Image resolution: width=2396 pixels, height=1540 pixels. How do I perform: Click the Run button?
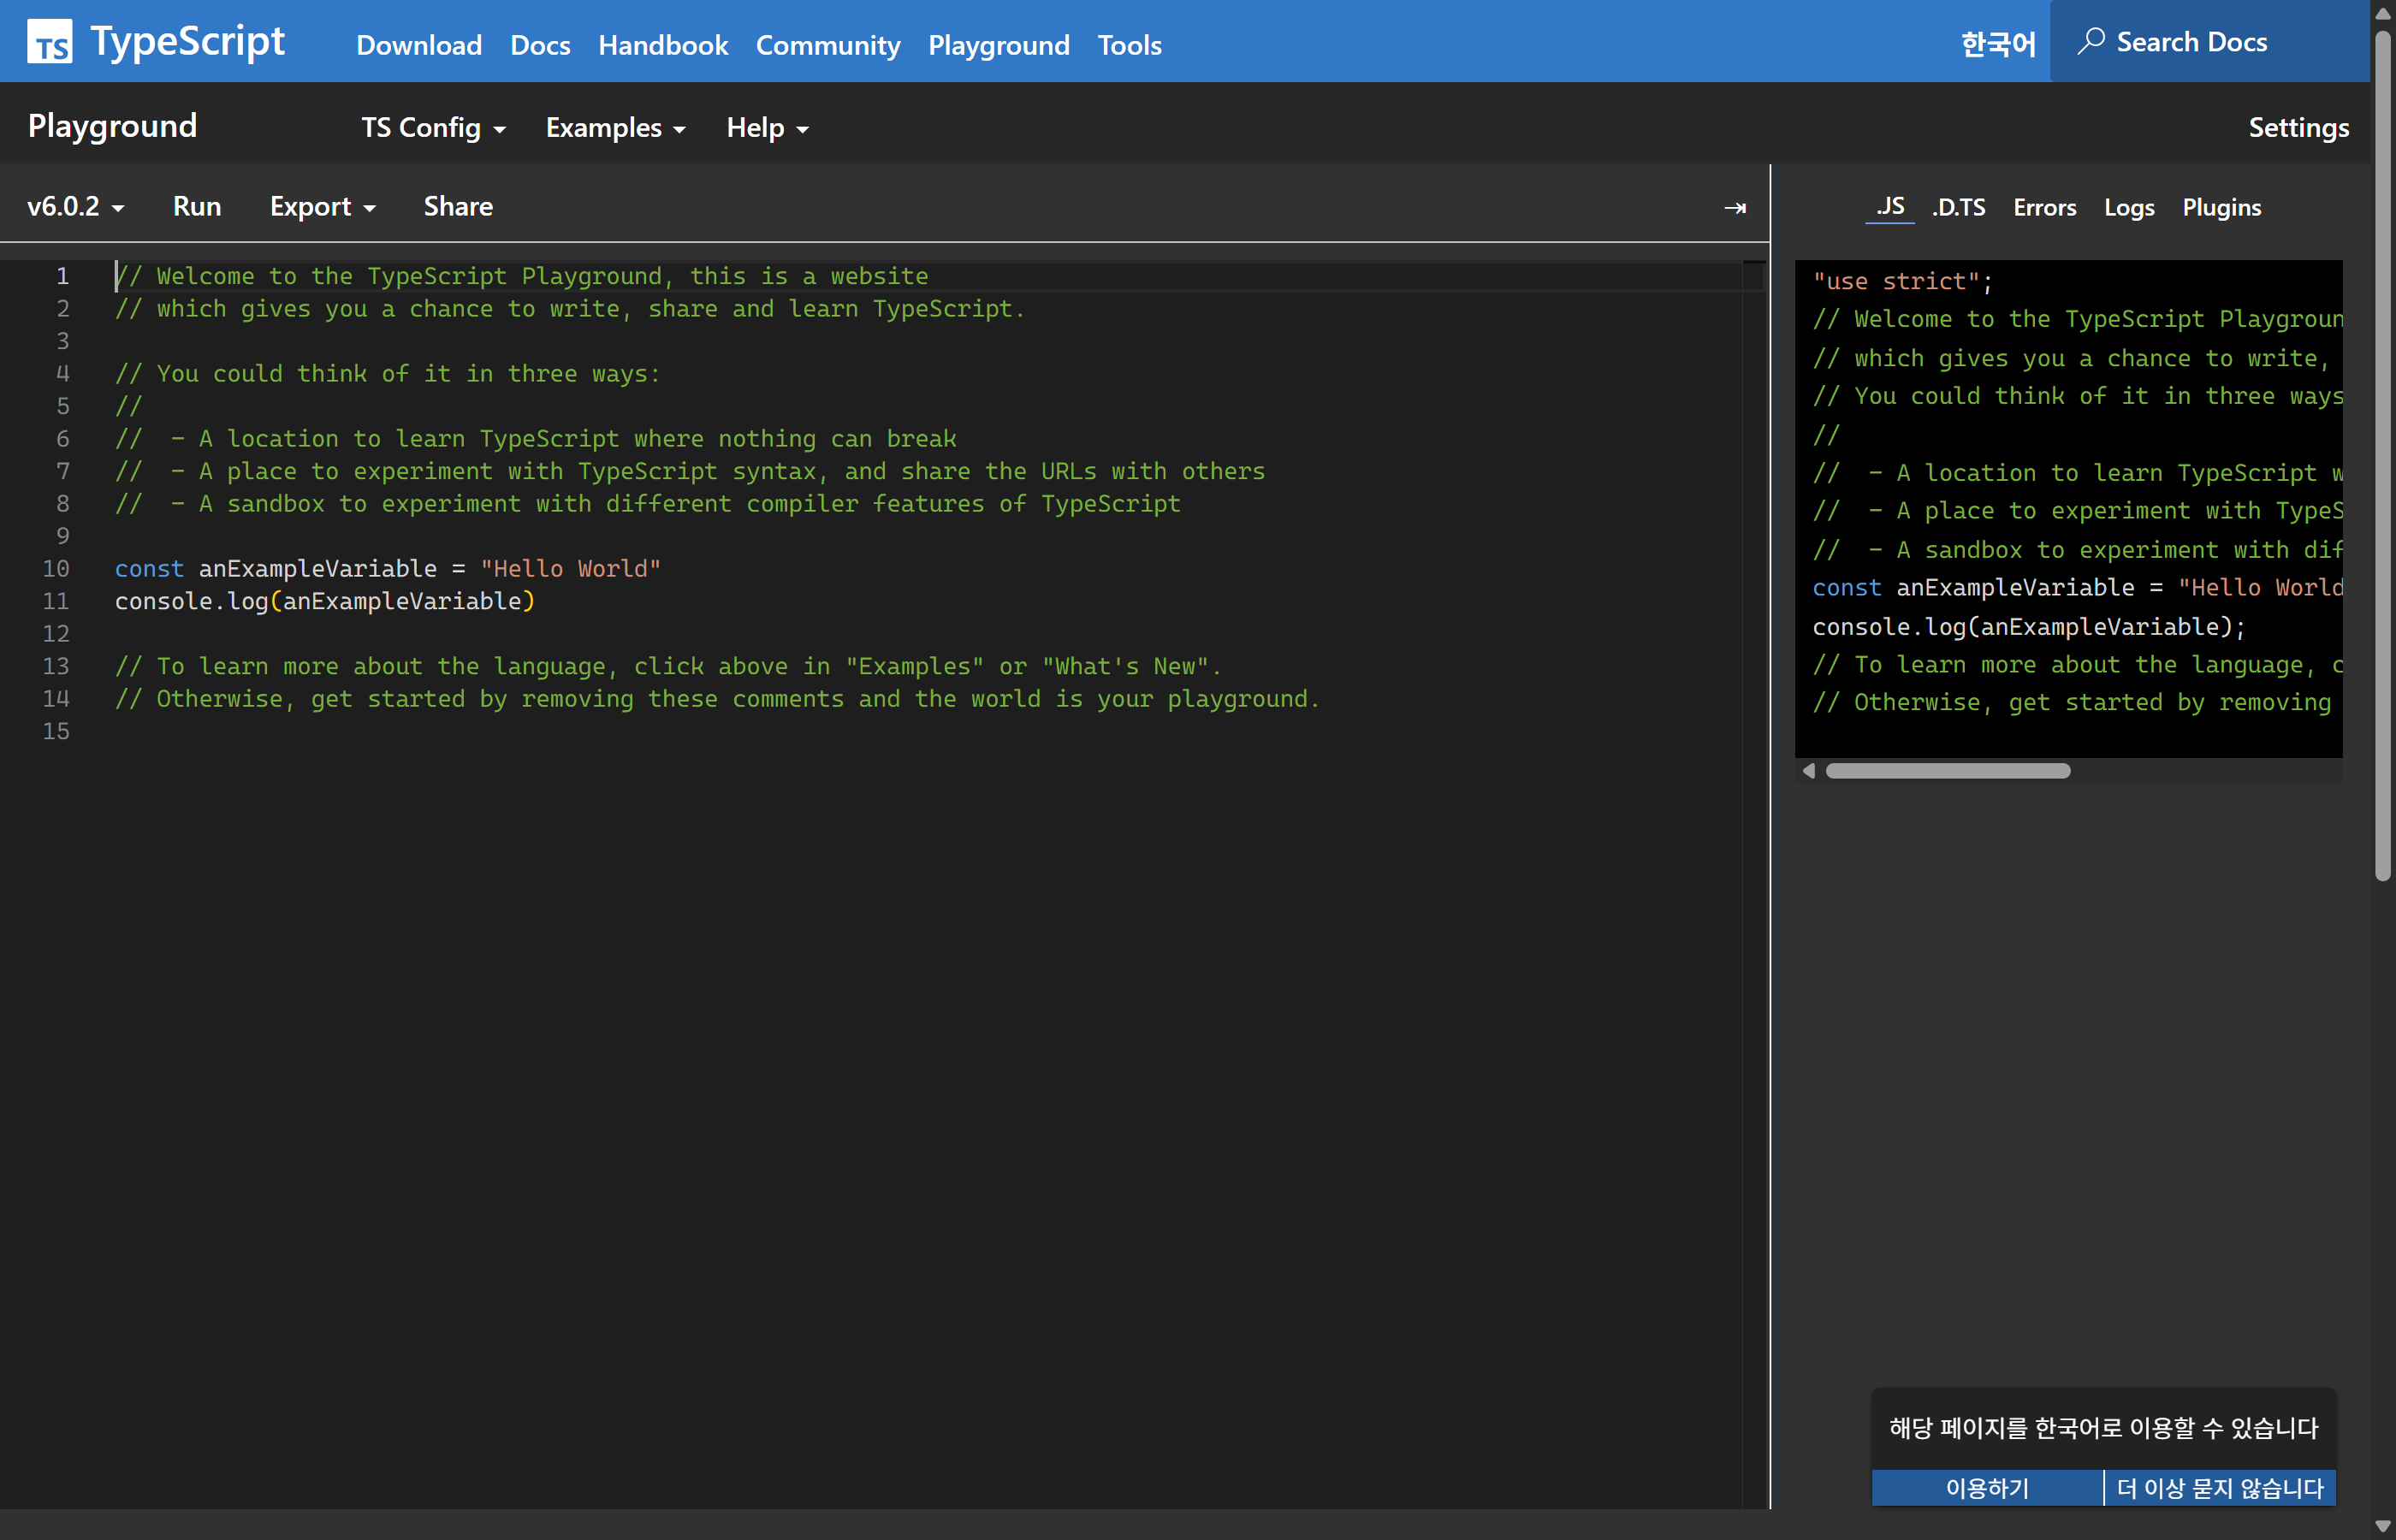tap(197, 206)
